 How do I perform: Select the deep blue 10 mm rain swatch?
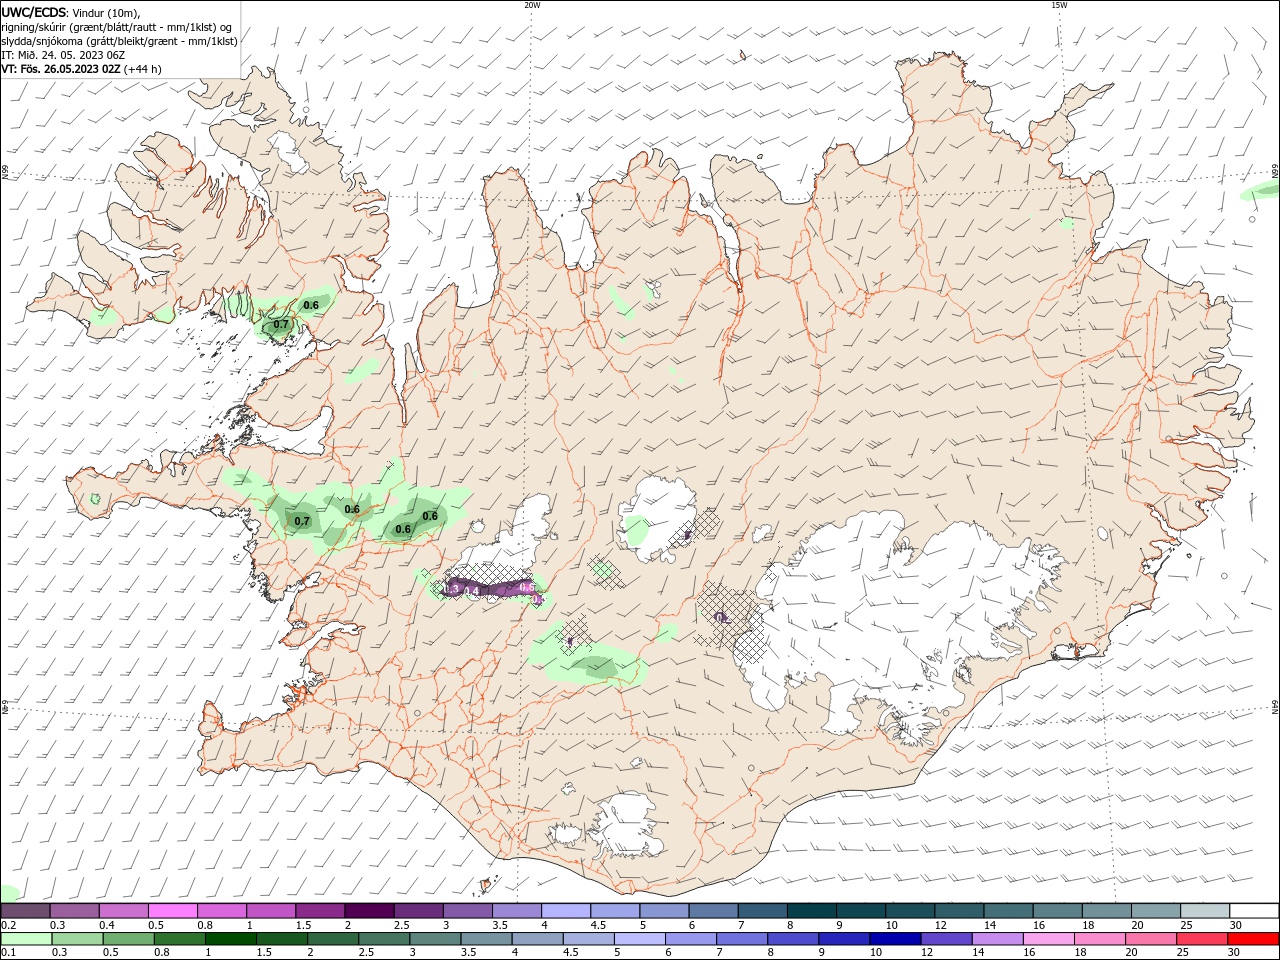tap(895, 939)
